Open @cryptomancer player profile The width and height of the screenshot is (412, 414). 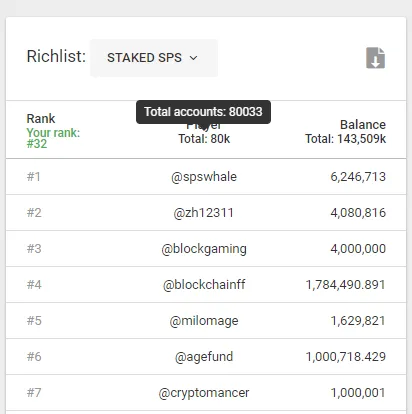click(x=204, y=393)
